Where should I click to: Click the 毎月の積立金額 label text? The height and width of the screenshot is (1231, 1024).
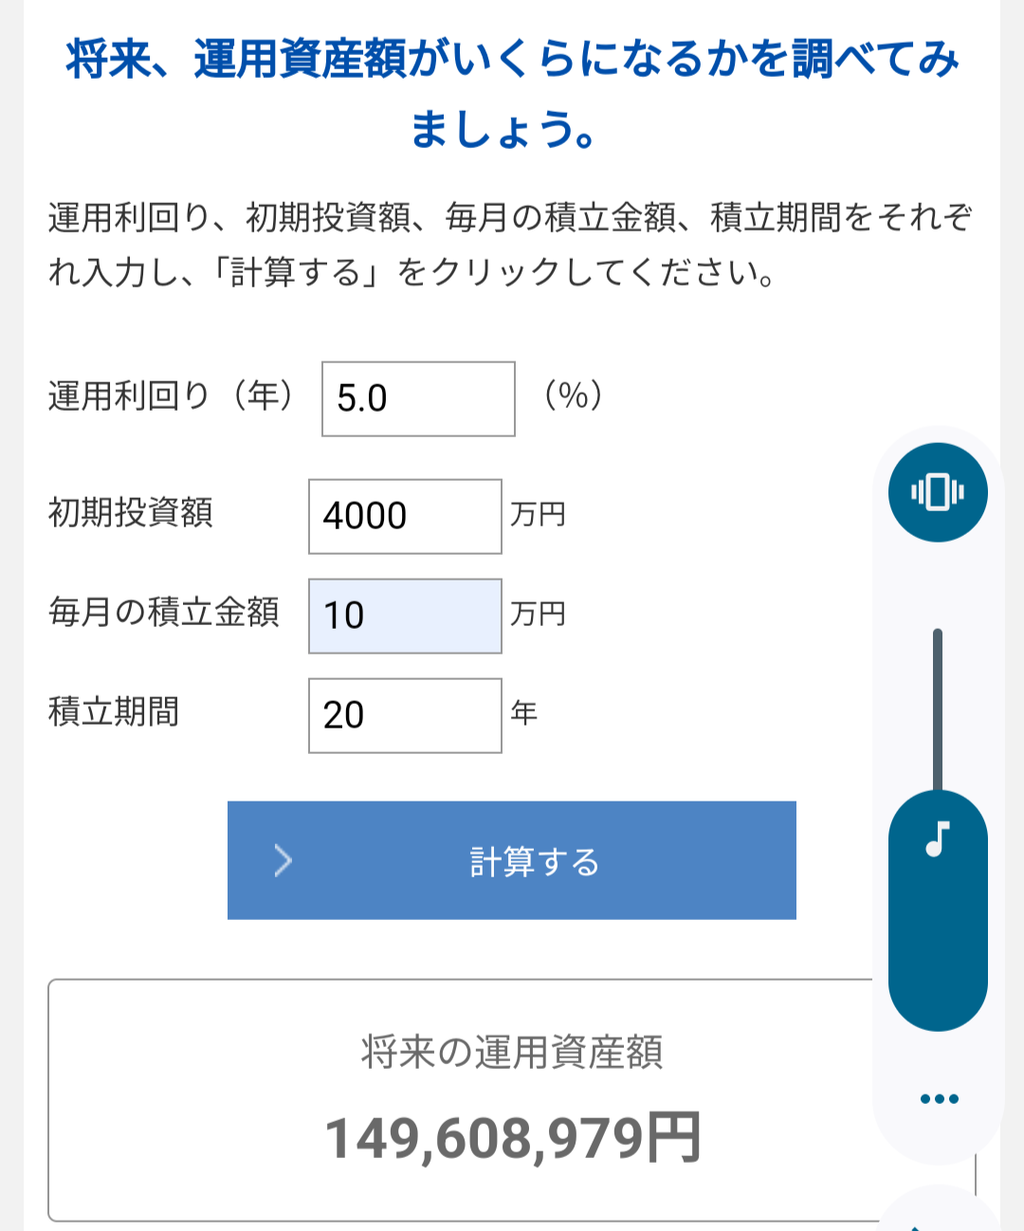pyautogui.click(x=163, y=612)
